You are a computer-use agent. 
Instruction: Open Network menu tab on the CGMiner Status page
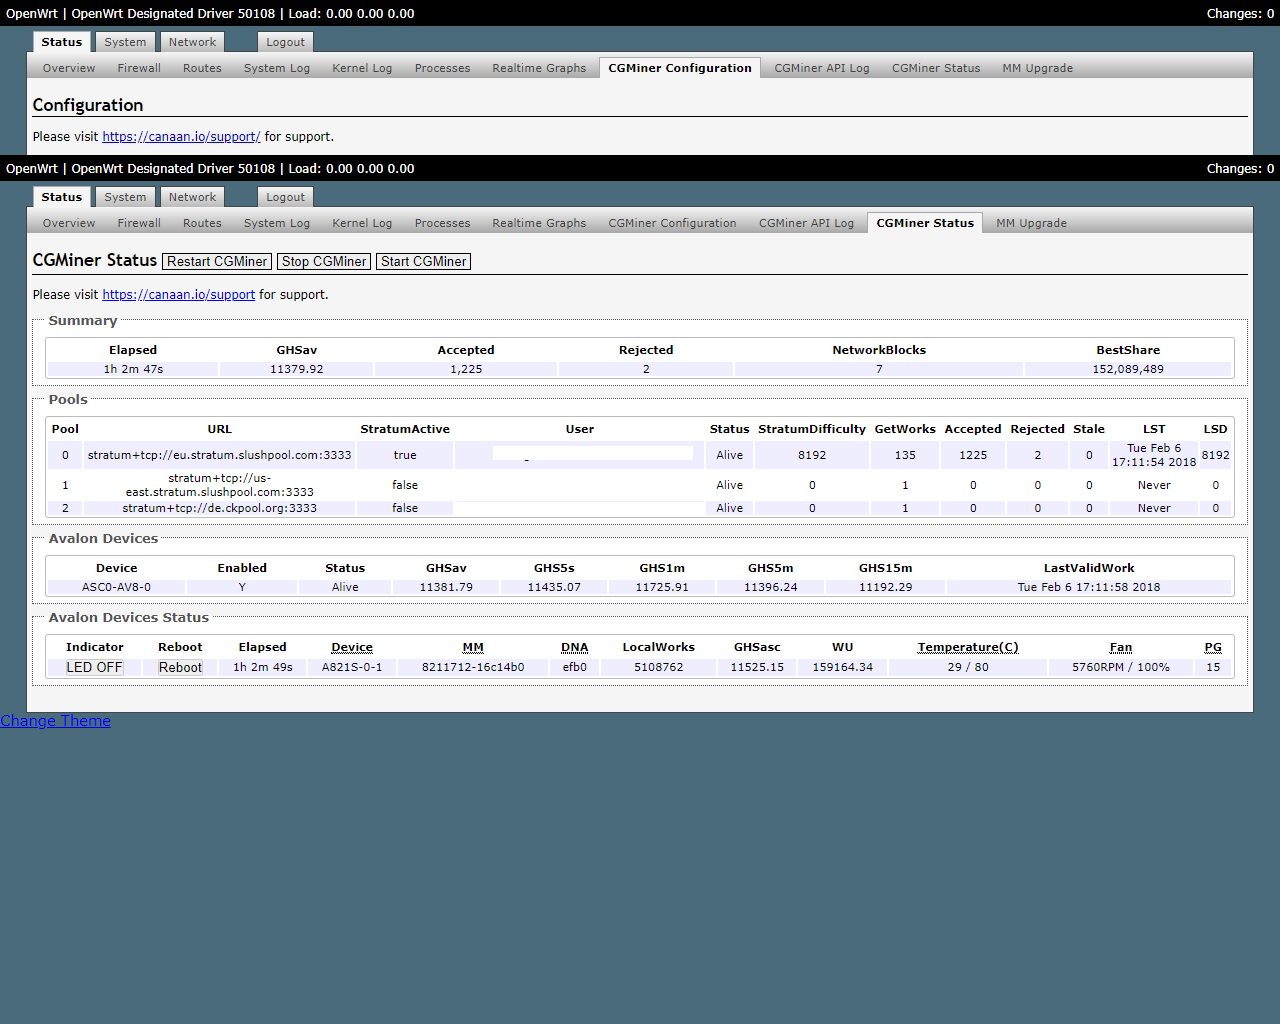click(x=192, y=197)
